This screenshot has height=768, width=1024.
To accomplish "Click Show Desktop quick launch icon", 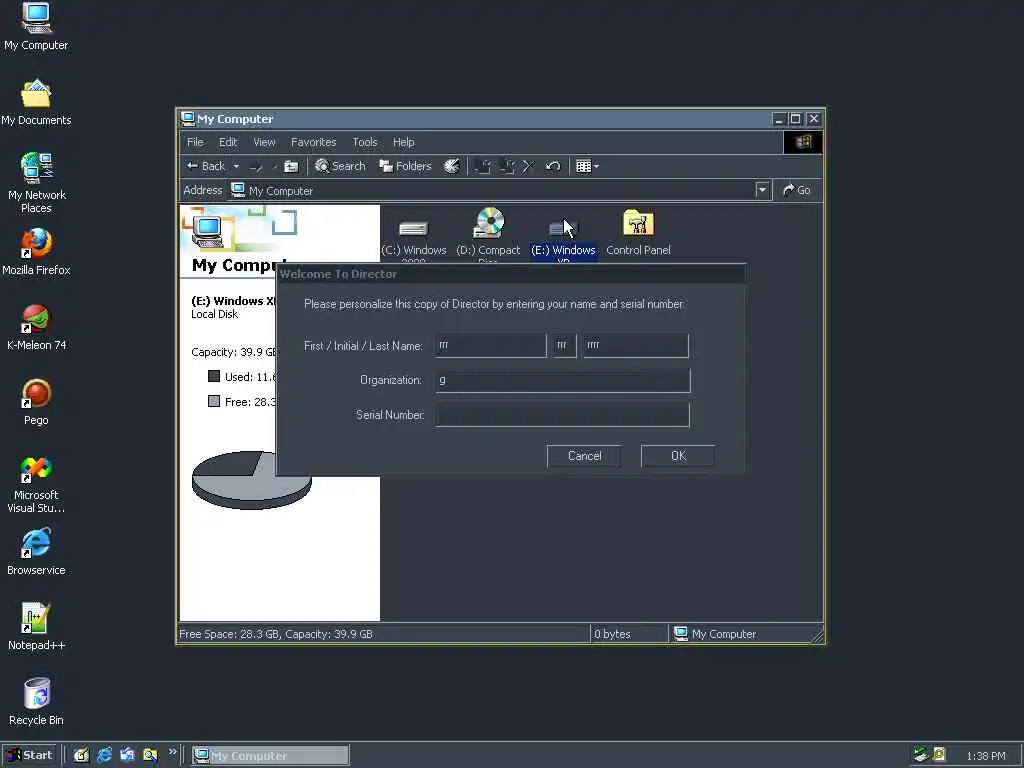I will pos(81,756).
